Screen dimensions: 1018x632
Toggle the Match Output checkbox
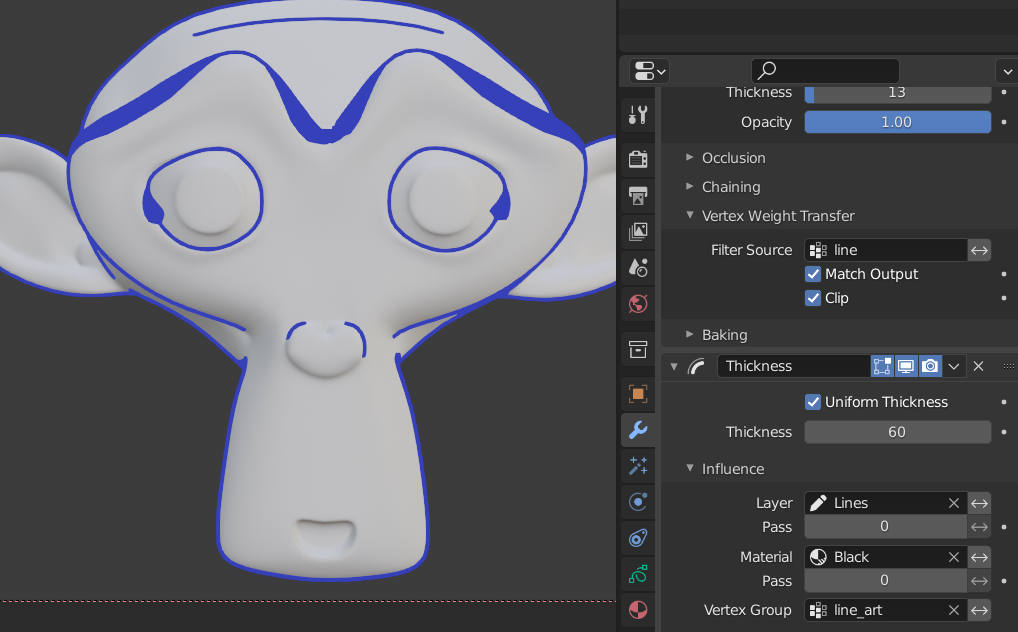coord(813,274)
